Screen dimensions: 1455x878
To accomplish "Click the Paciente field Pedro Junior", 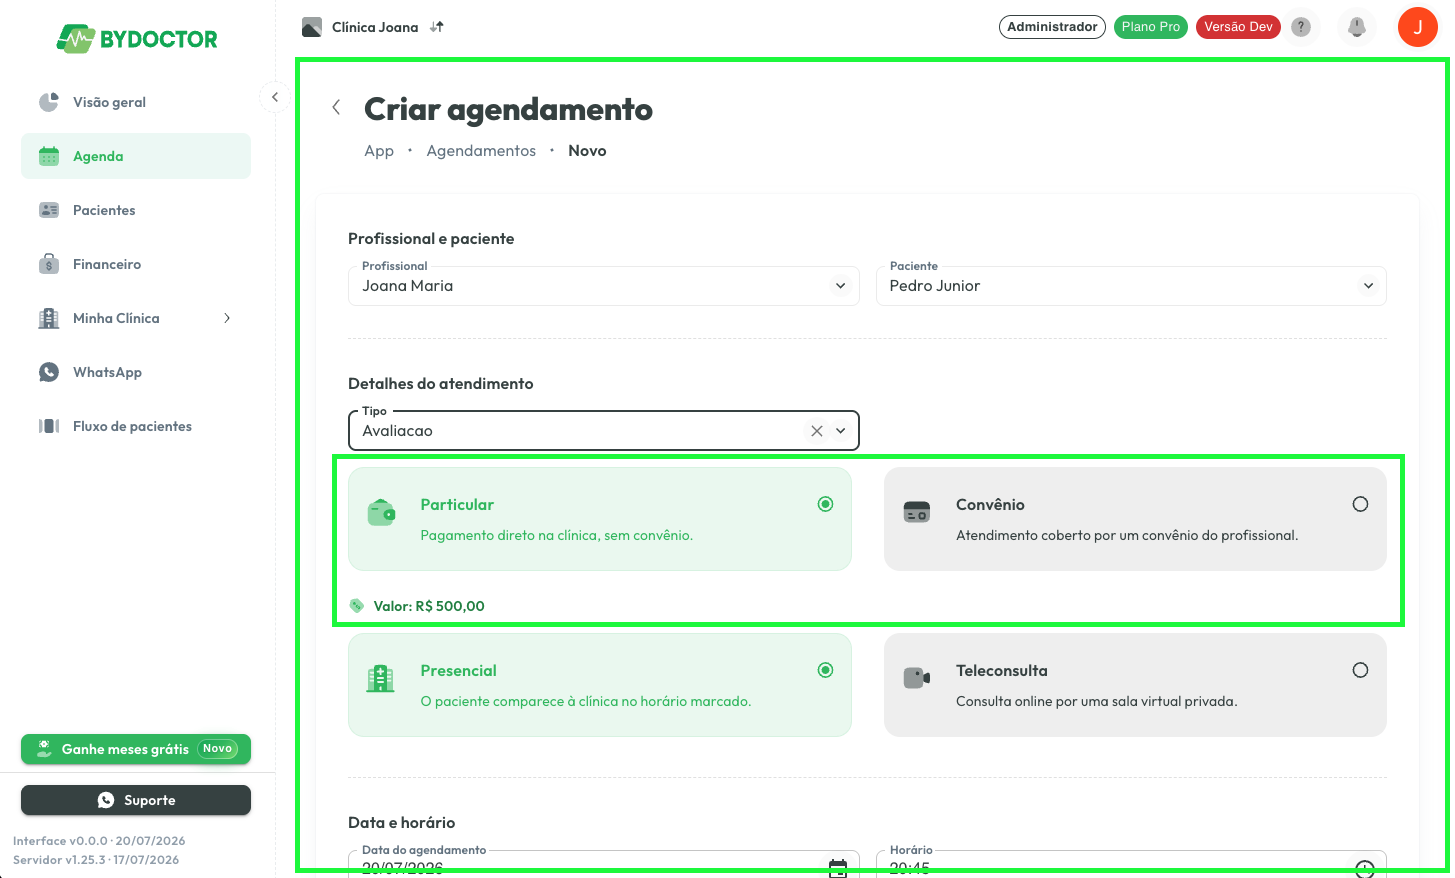I will click(x=1131, y=286).
